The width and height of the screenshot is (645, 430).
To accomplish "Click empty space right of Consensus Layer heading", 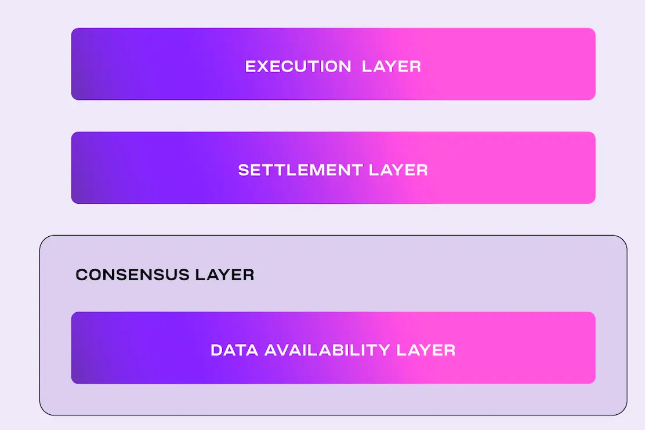I will click(430, 274).
